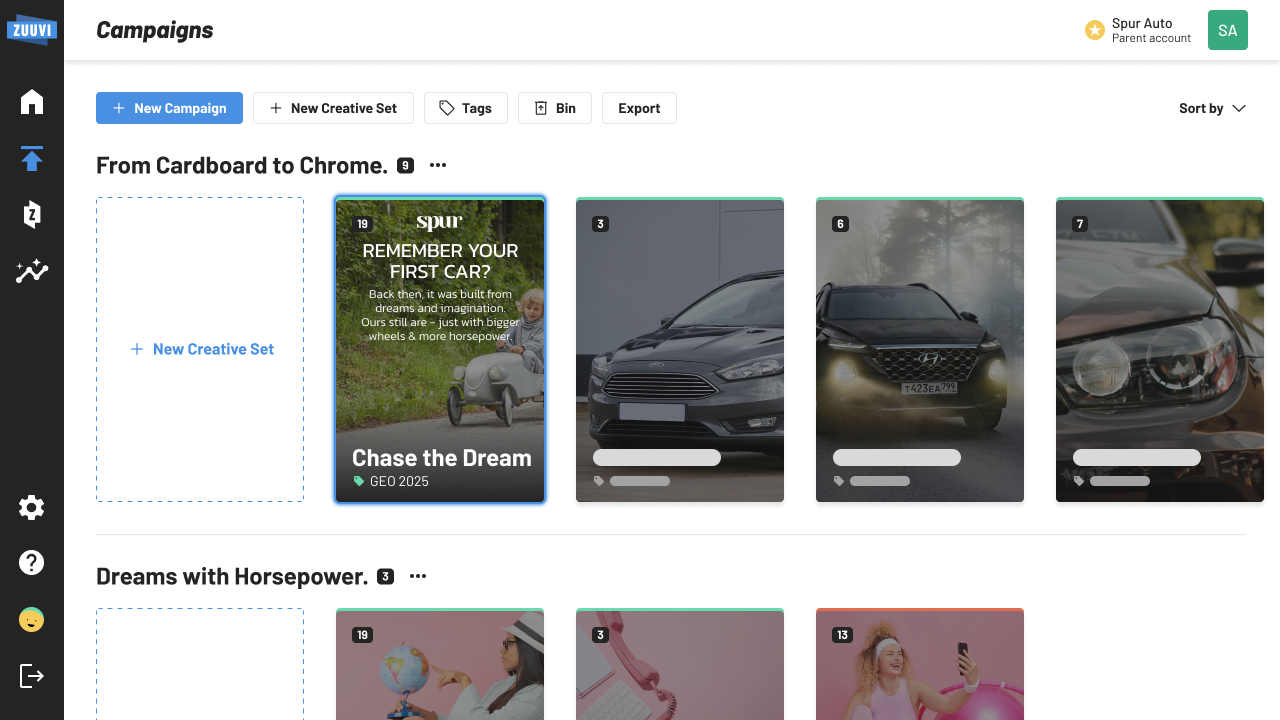Screen dimensions: 1280x720
Task: Open the Z tag icon in the sidebar
Action: tap(32, 214)
